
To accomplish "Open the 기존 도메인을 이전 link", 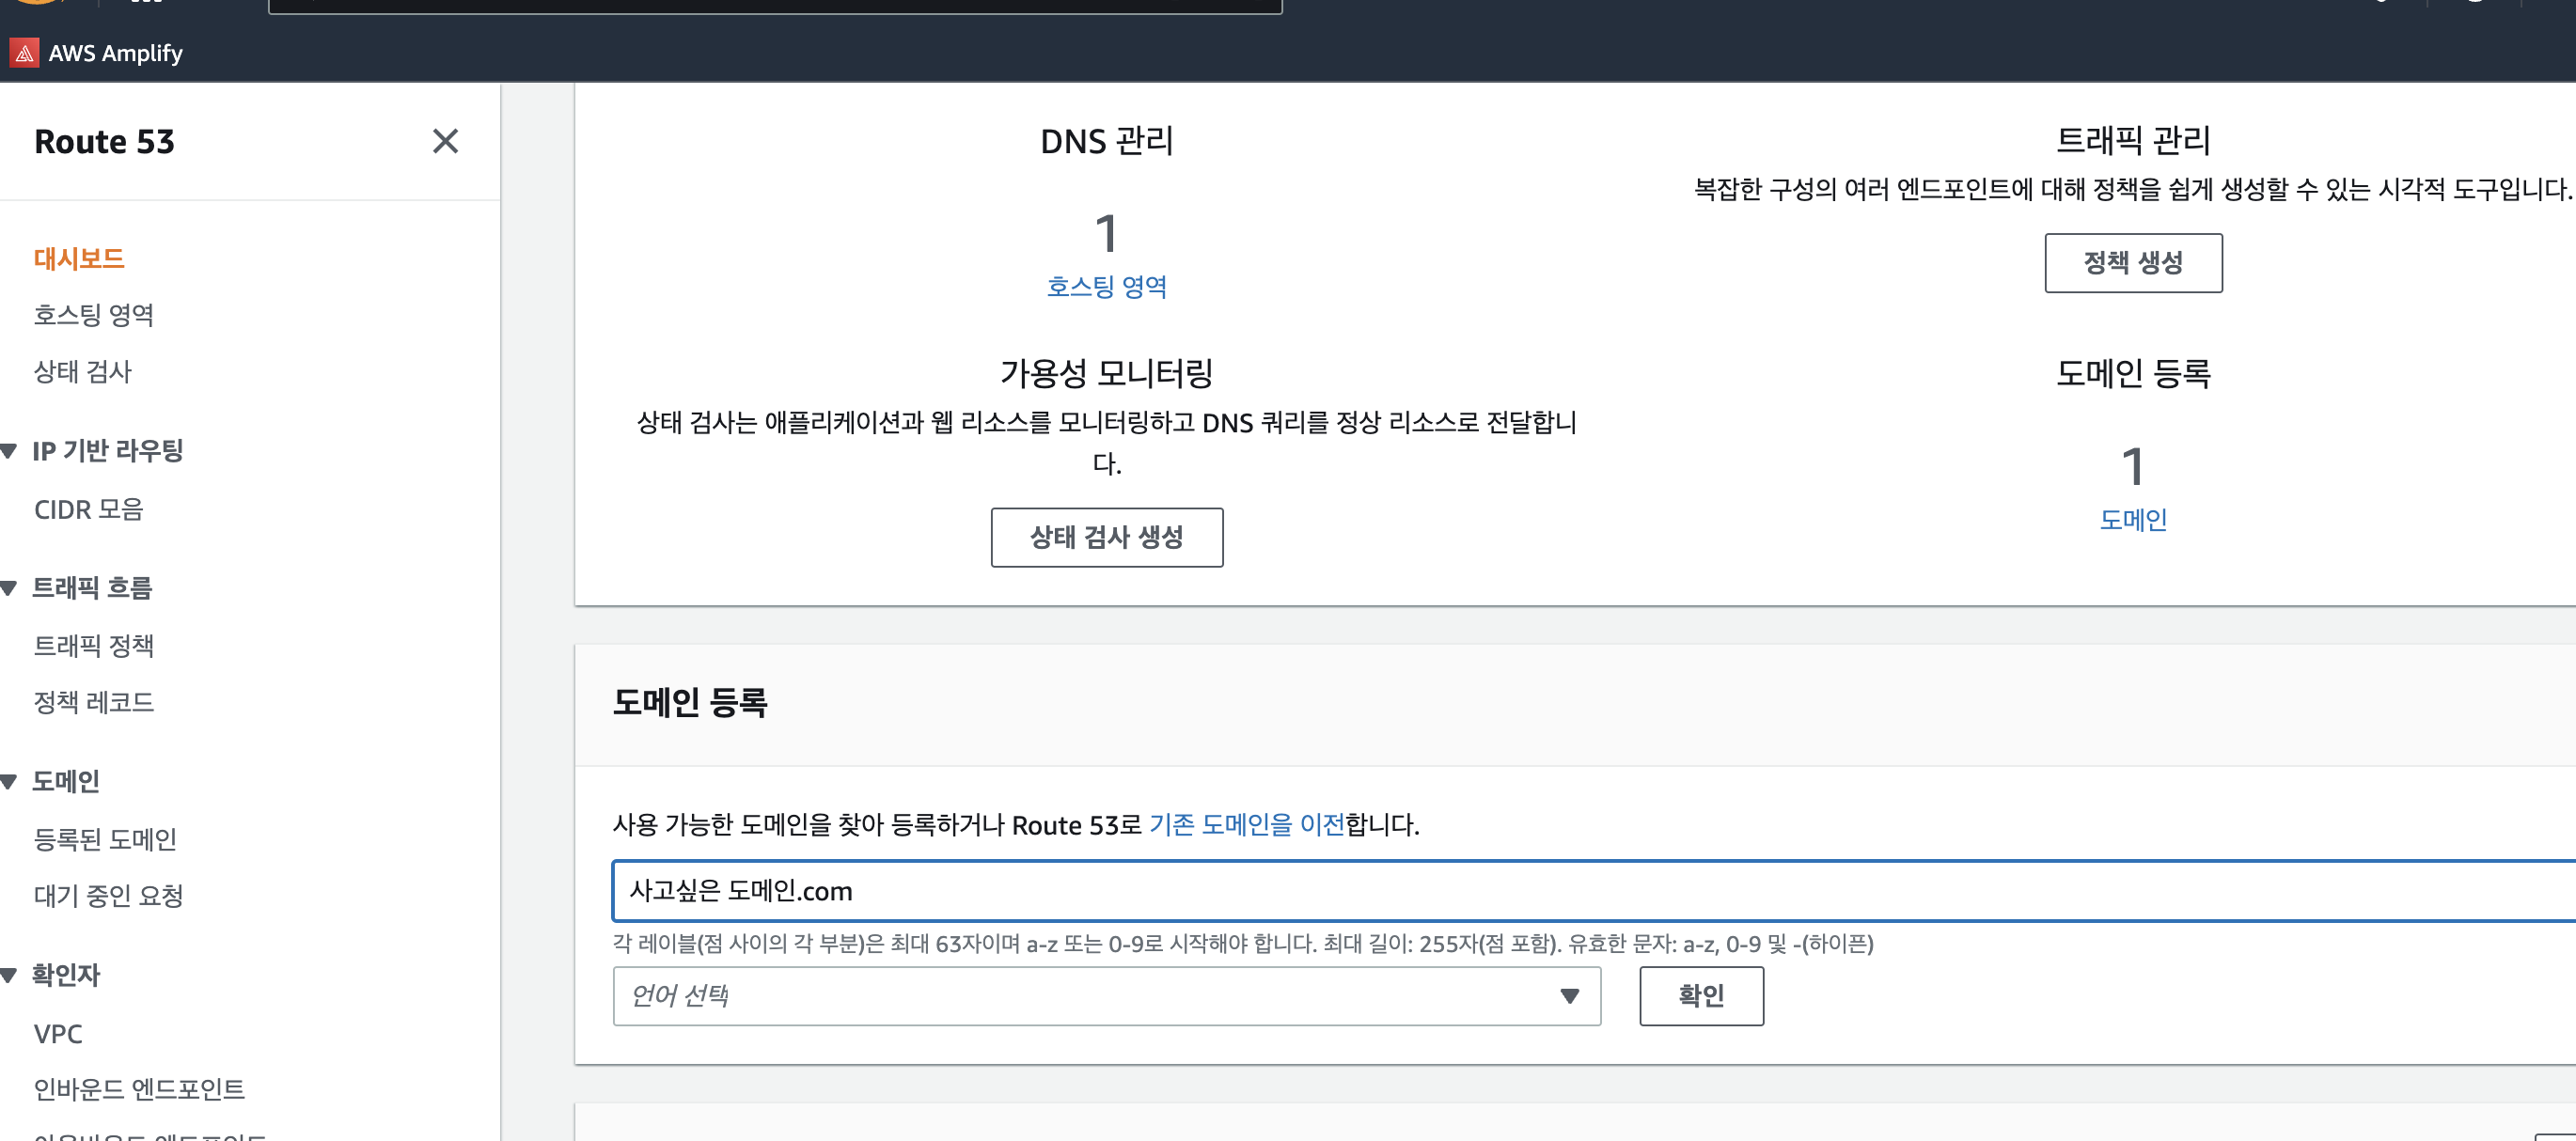I will pos(1246,825).
